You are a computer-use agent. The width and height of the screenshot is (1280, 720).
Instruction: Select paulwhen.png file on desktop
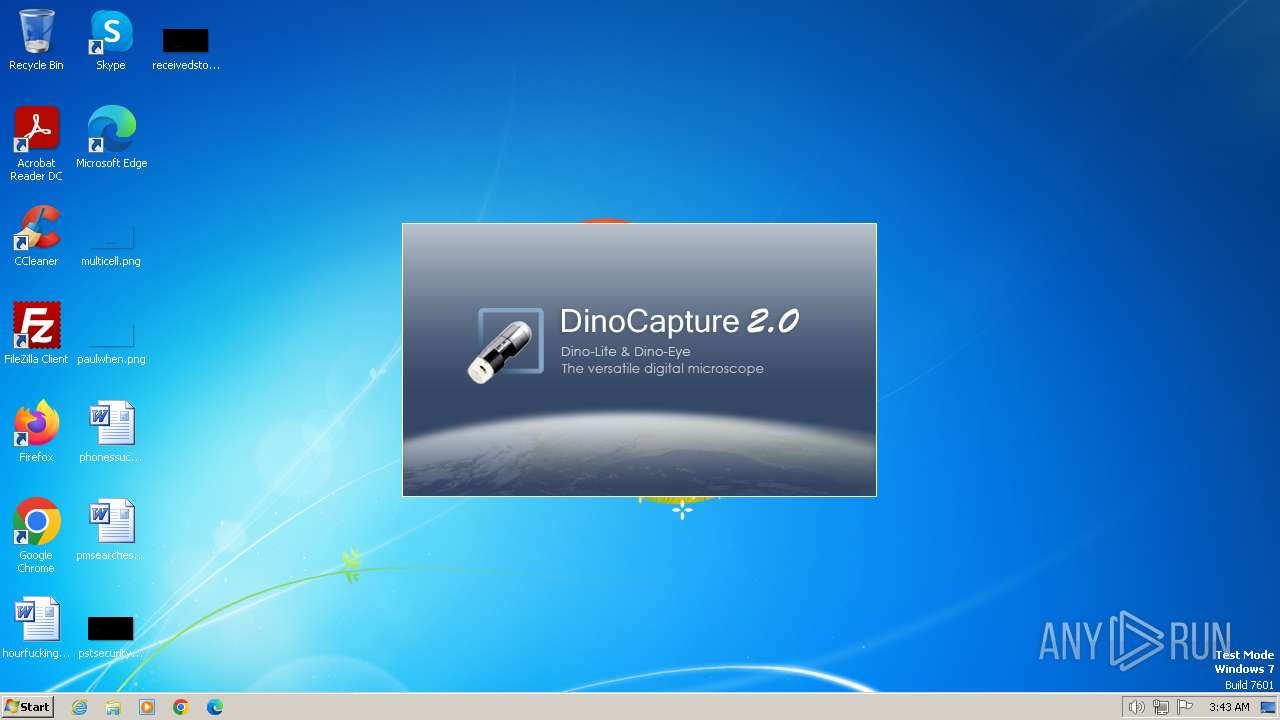click(x=111, y=343)
